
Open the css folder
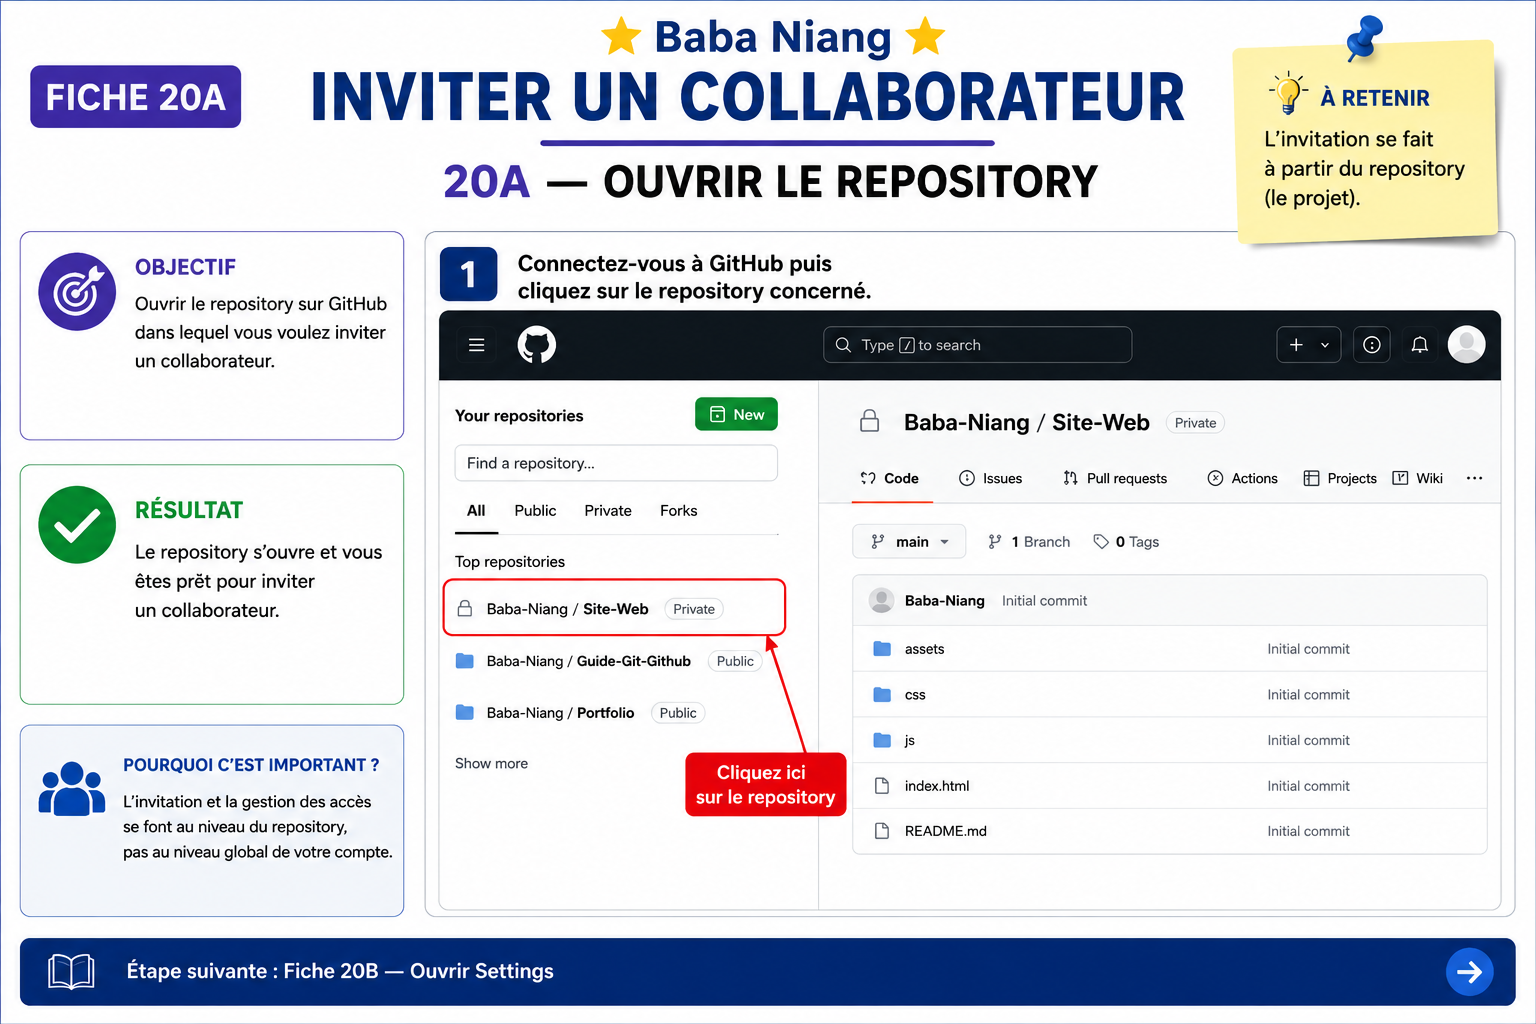click(915, 695)
